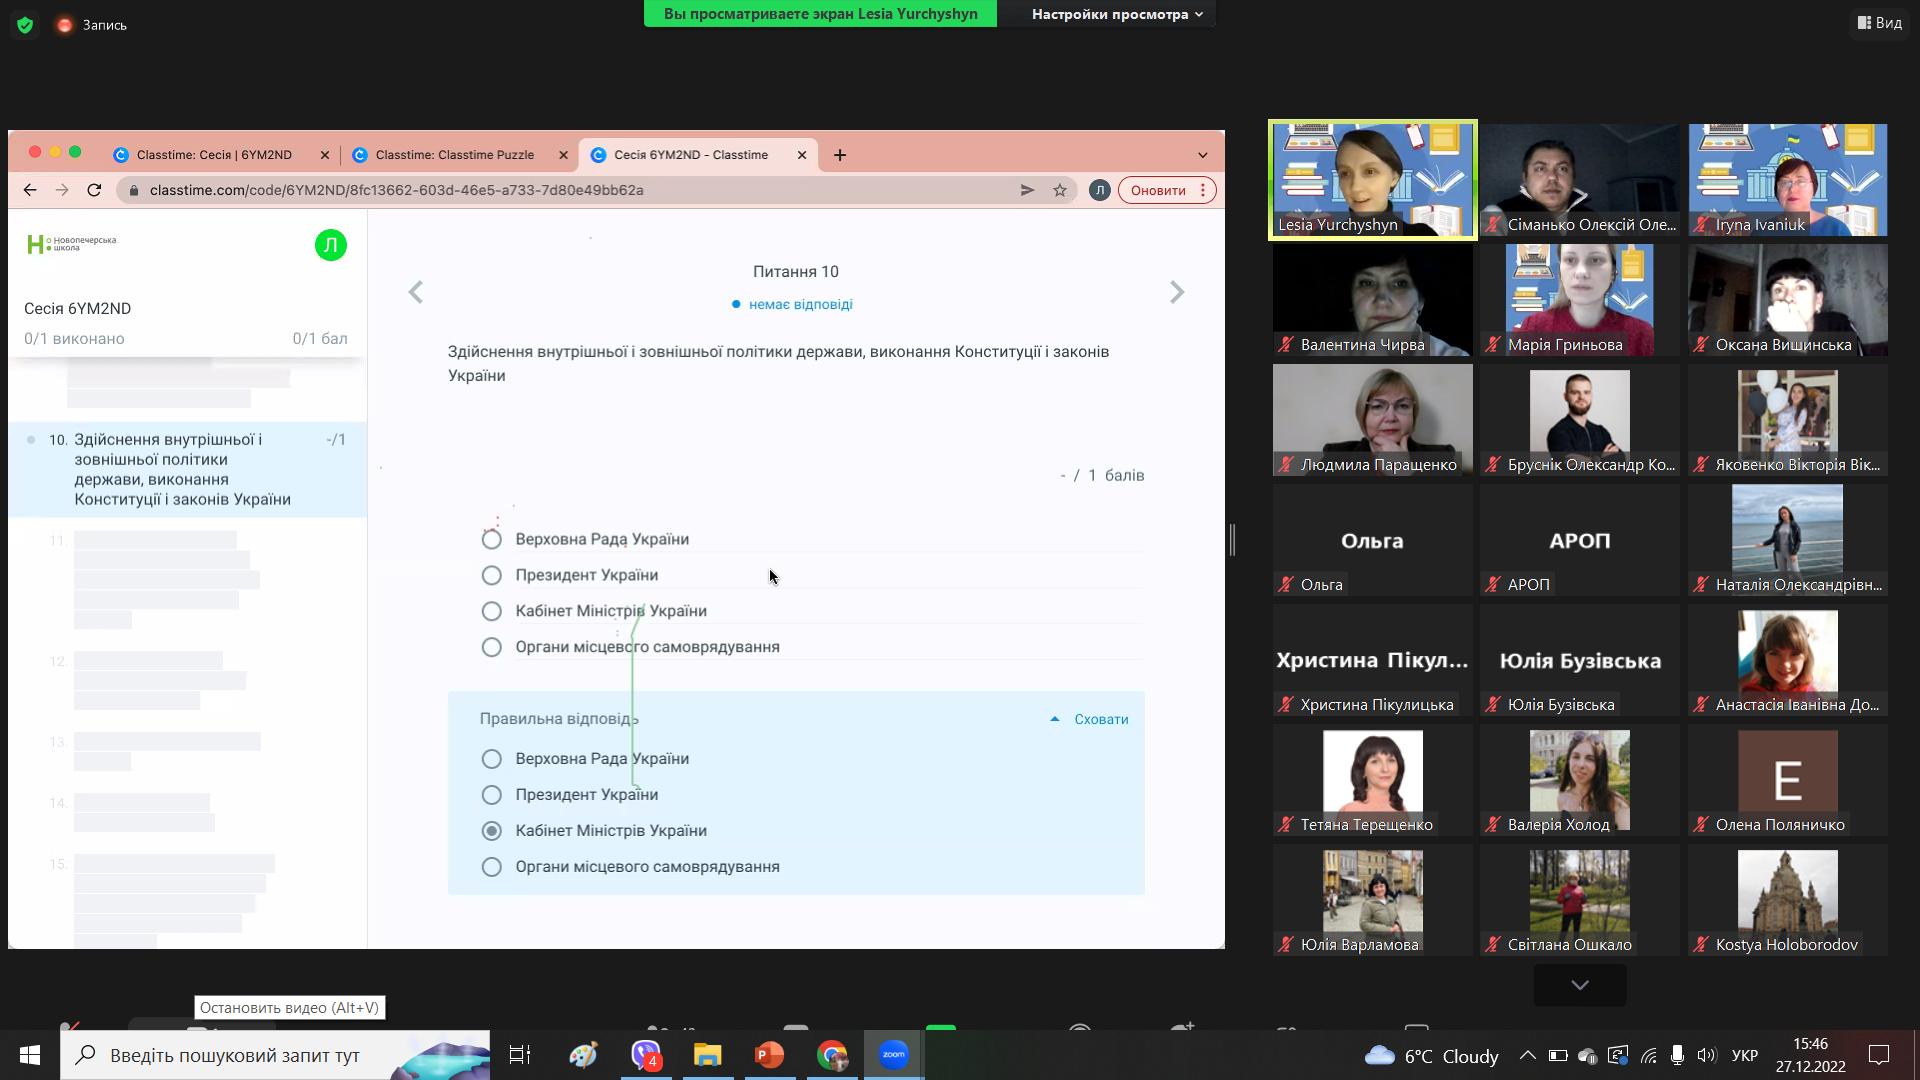Switch keyboard language УКР
This screenshot has height=1080, width=1920.
click(x=1745, y=1055)
